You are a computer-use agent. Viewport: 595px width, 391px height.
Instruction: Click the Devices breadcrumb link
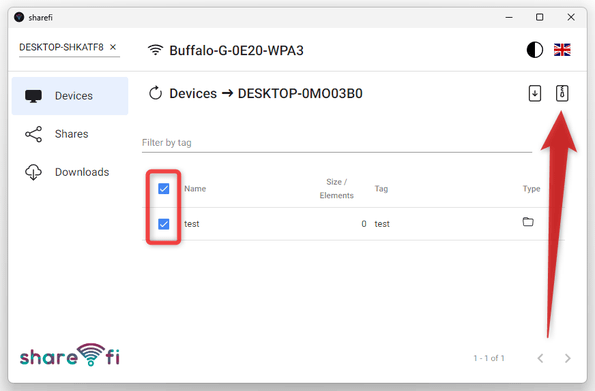pos(193,93)
